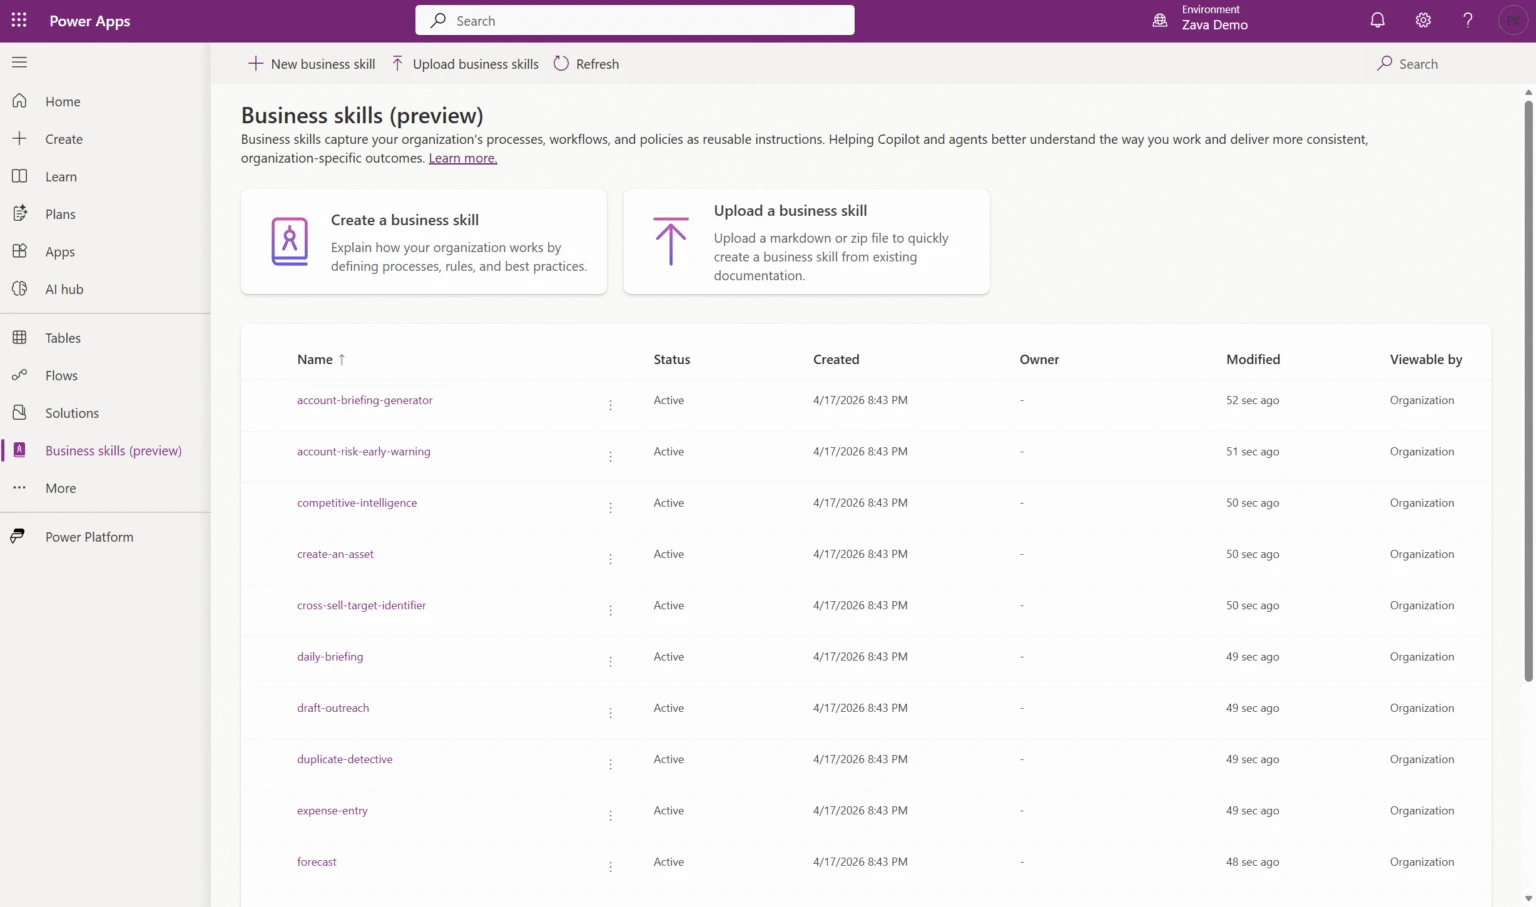The height and width of the screenshot is (907, 1536).
Task: Open more options for account-risk-early-warning
Action: 610,457
